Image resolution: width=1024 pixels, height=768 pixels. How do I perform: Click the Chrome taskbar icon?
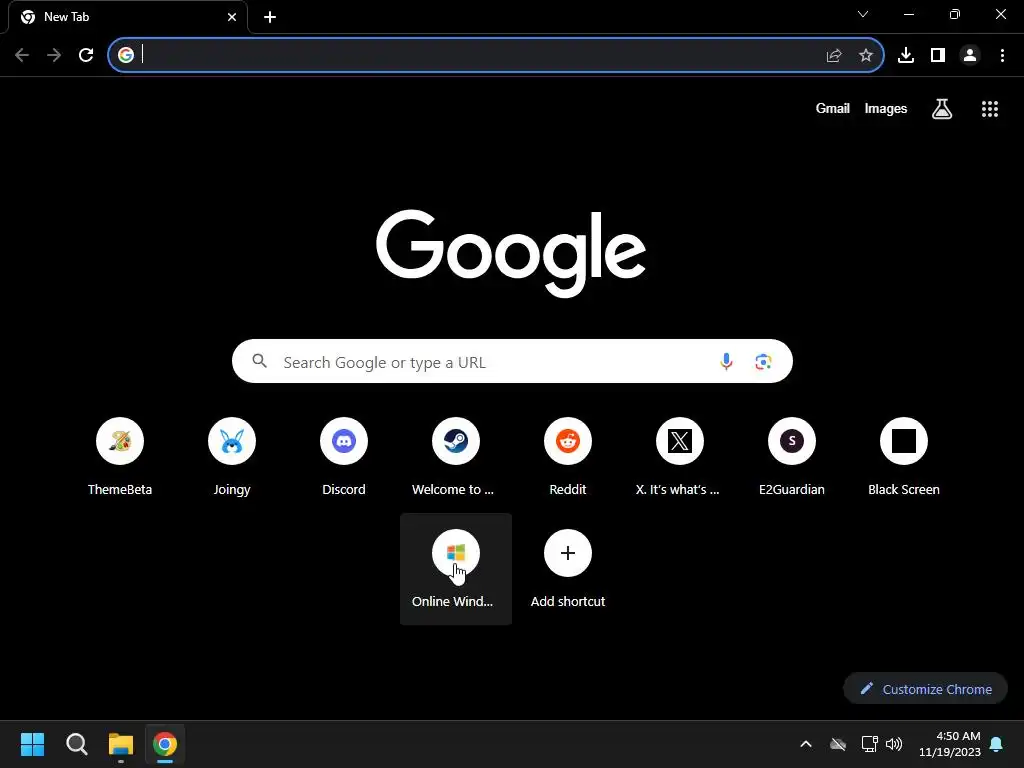165,744
